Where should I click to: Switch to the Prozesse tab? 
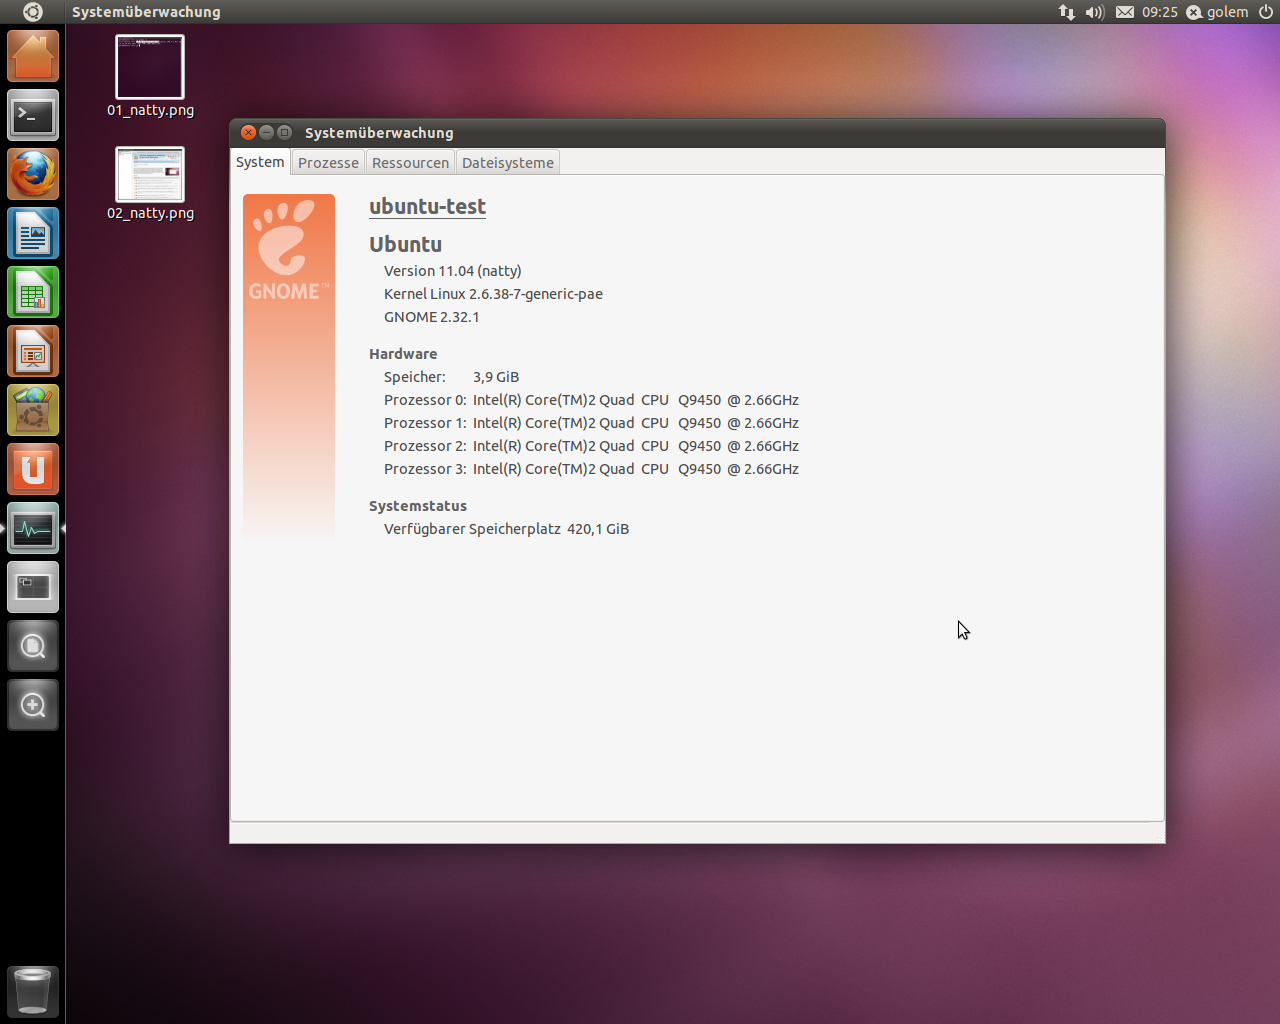(x=328, y=162)
